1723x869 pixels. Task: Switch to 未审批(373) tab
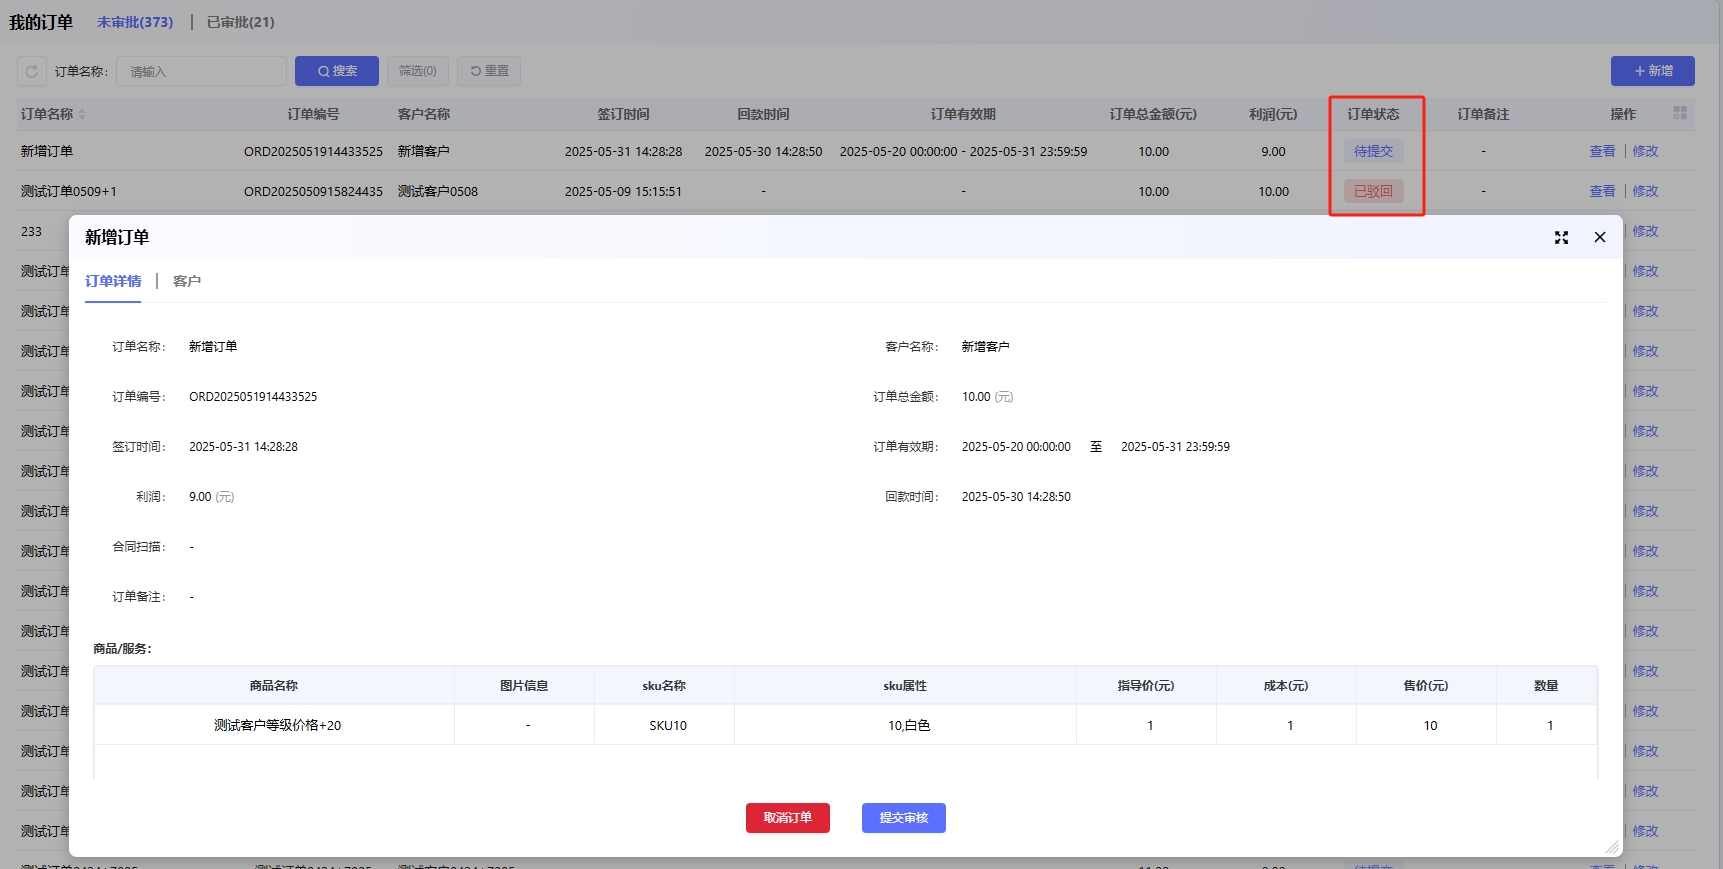[135, 22]
